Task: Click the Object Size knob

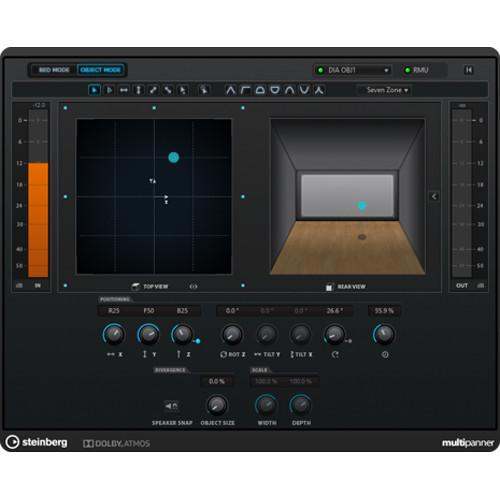Action: 217,405
